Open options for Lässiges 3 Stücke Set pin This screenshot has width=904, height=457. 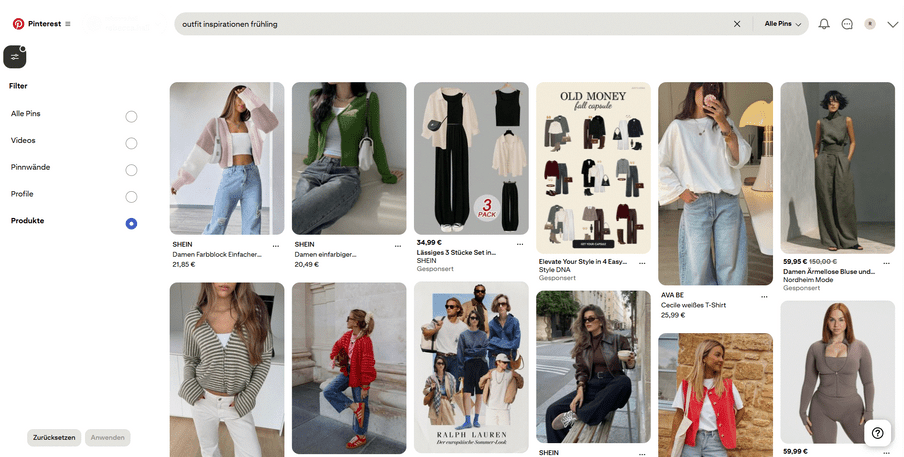[x=520, y=244]
